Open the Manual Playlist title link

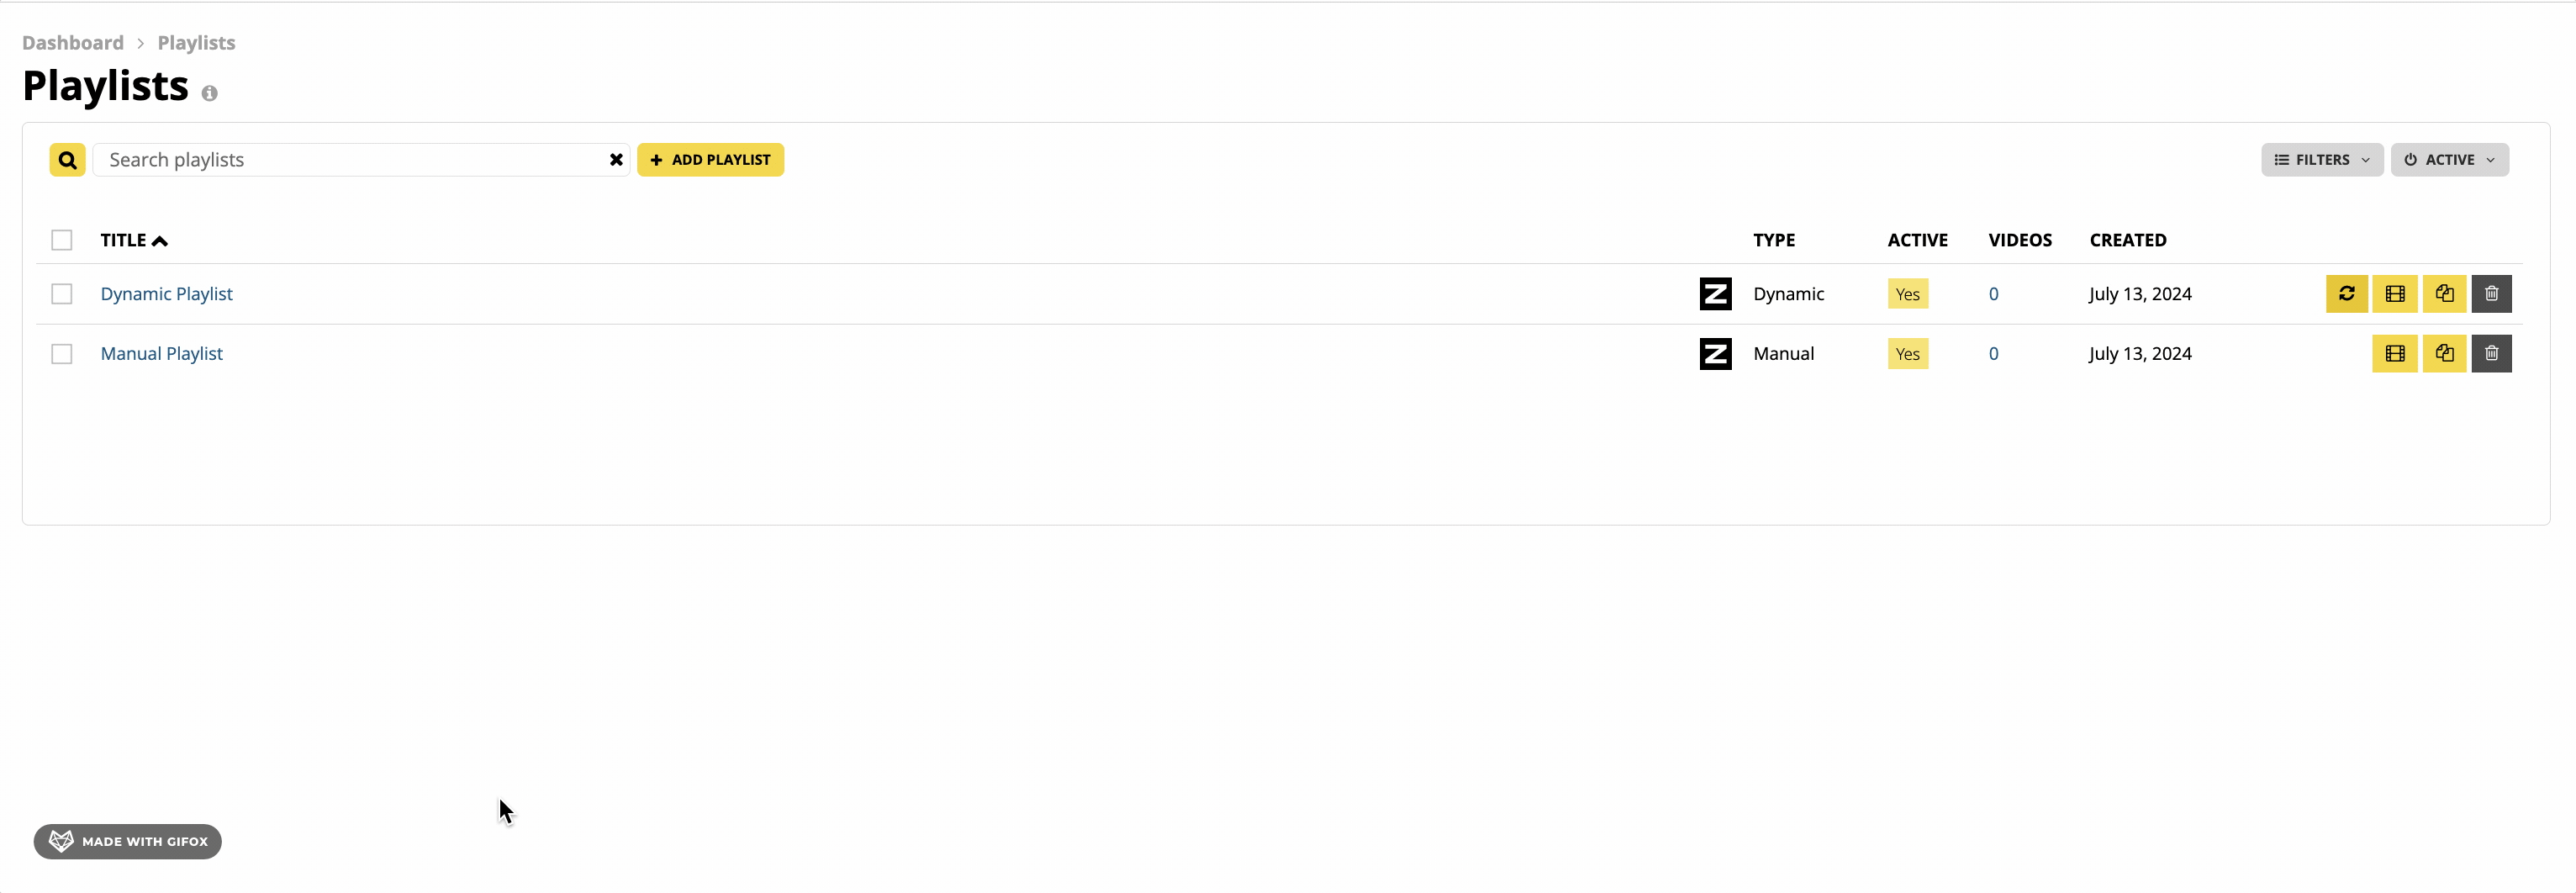coord(162,354)
